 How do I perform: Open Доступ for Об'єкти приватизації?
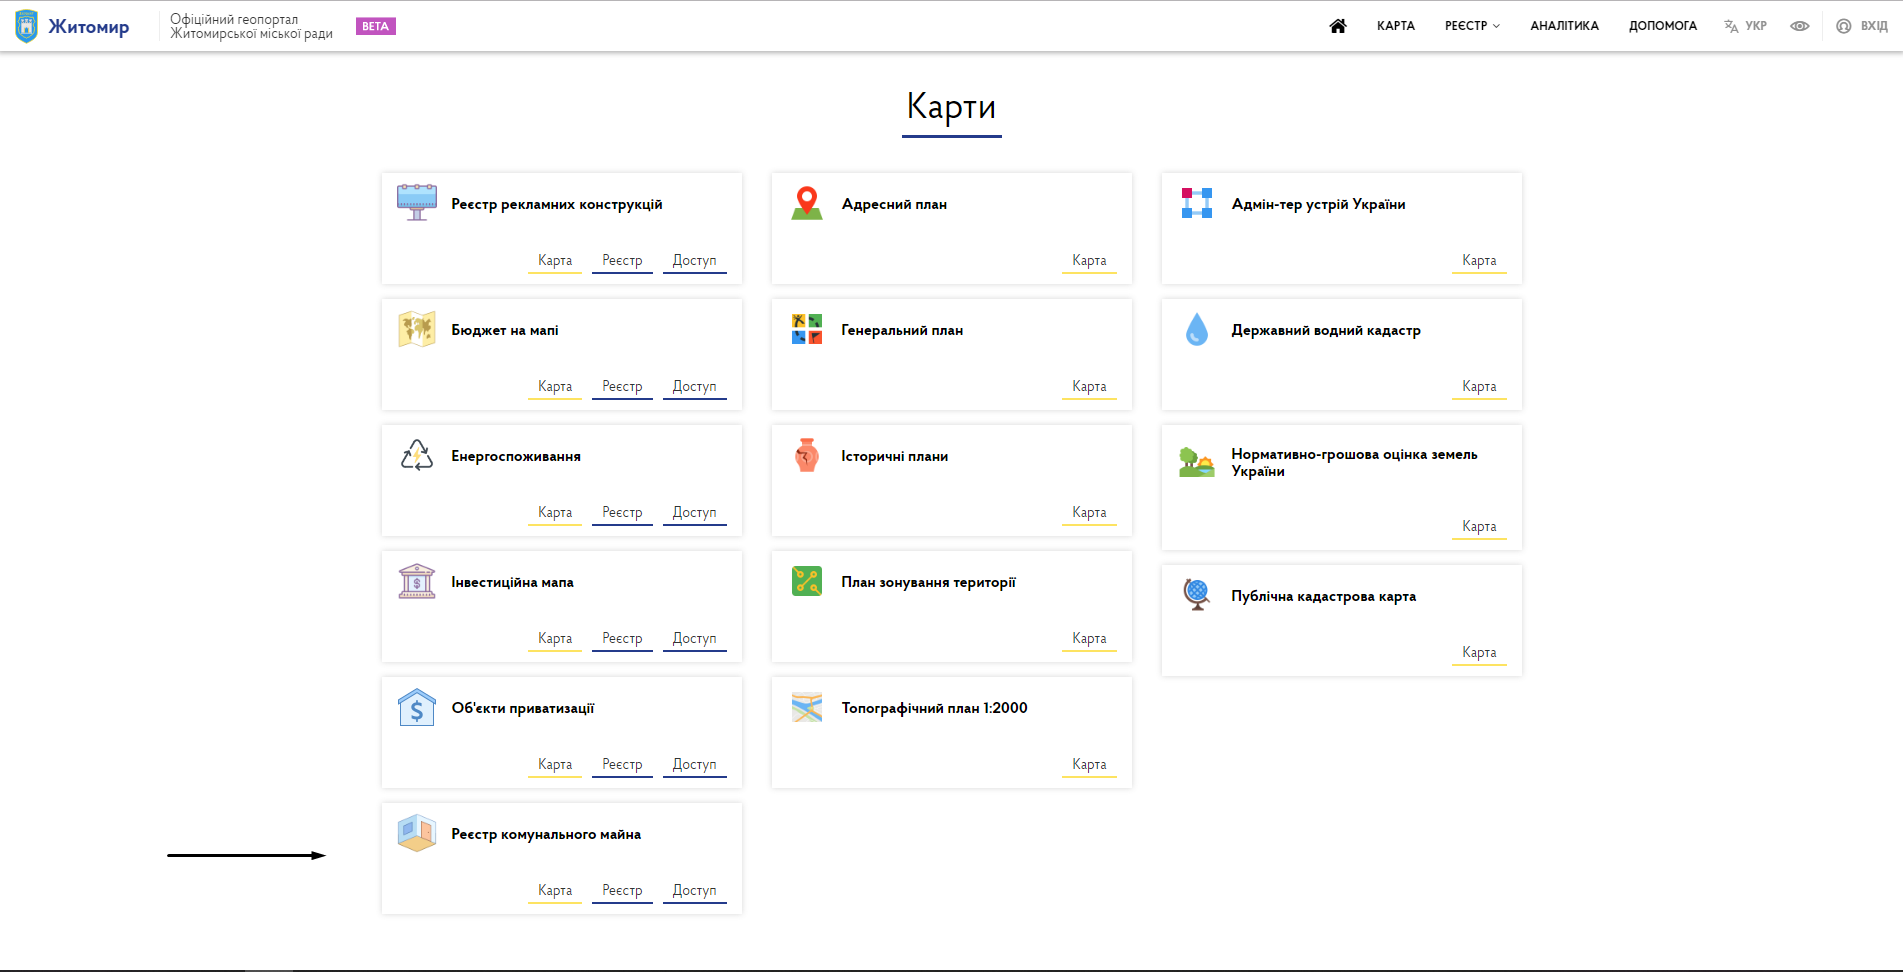pos(695,765)
